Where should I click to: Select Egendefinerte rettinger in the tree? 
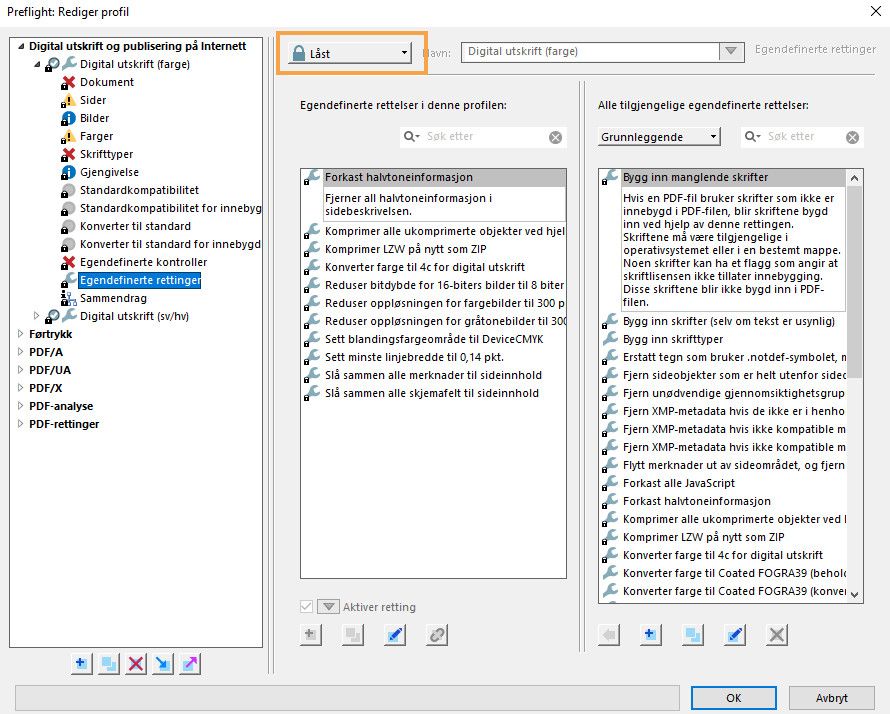coord(140,281)
